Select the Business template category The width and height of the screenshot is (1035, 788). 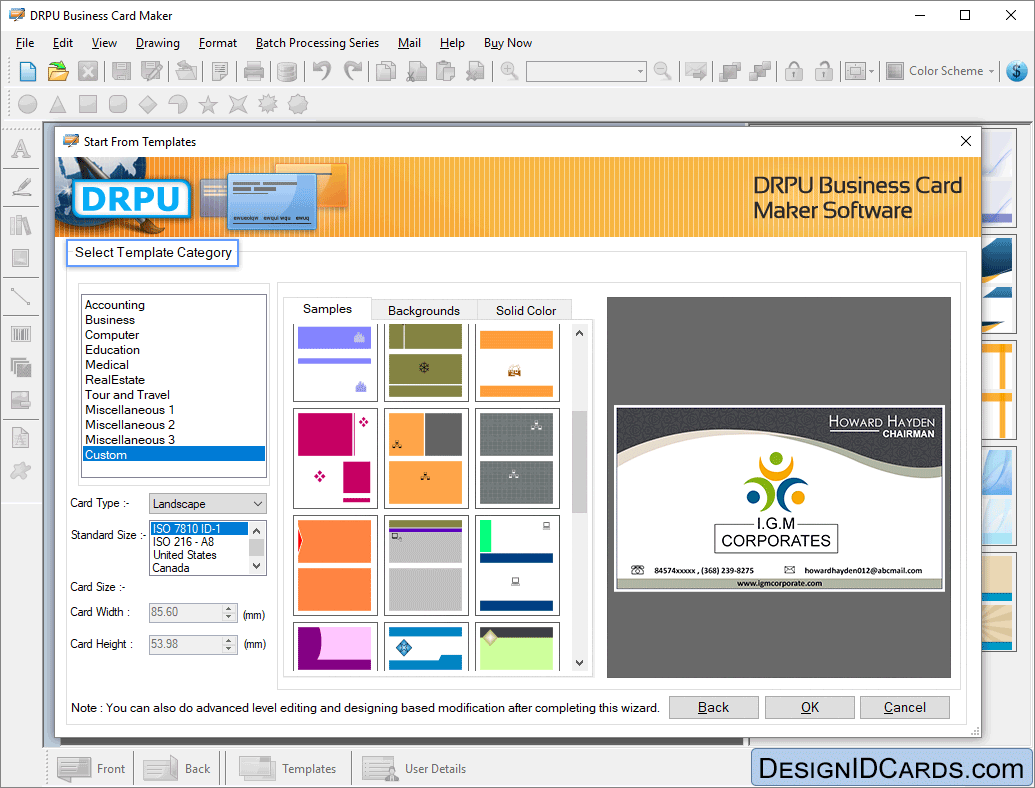click(174, 320)
